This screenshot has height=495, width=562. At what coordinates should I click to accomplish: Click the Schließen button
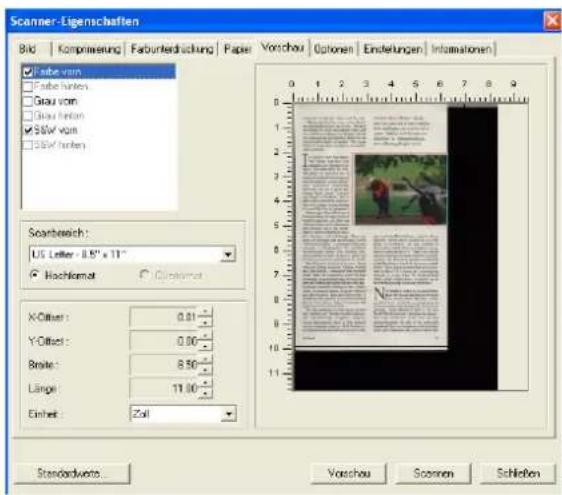pyautogui.click(x=518, y=473)
